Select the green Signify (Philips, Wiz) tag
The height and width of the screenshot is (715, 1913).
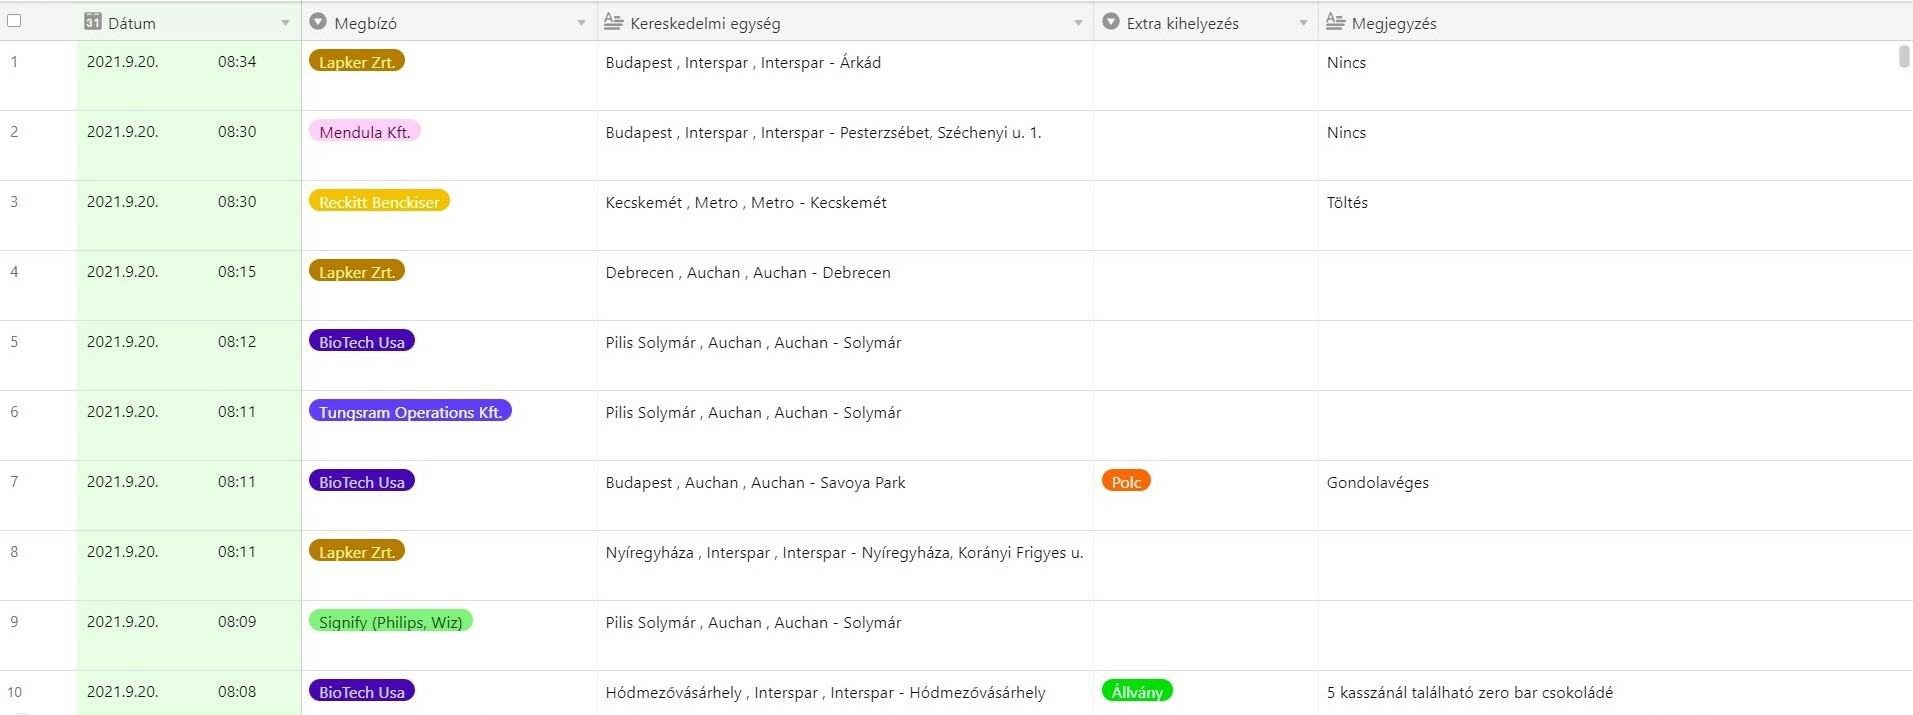tap(390, 621)
